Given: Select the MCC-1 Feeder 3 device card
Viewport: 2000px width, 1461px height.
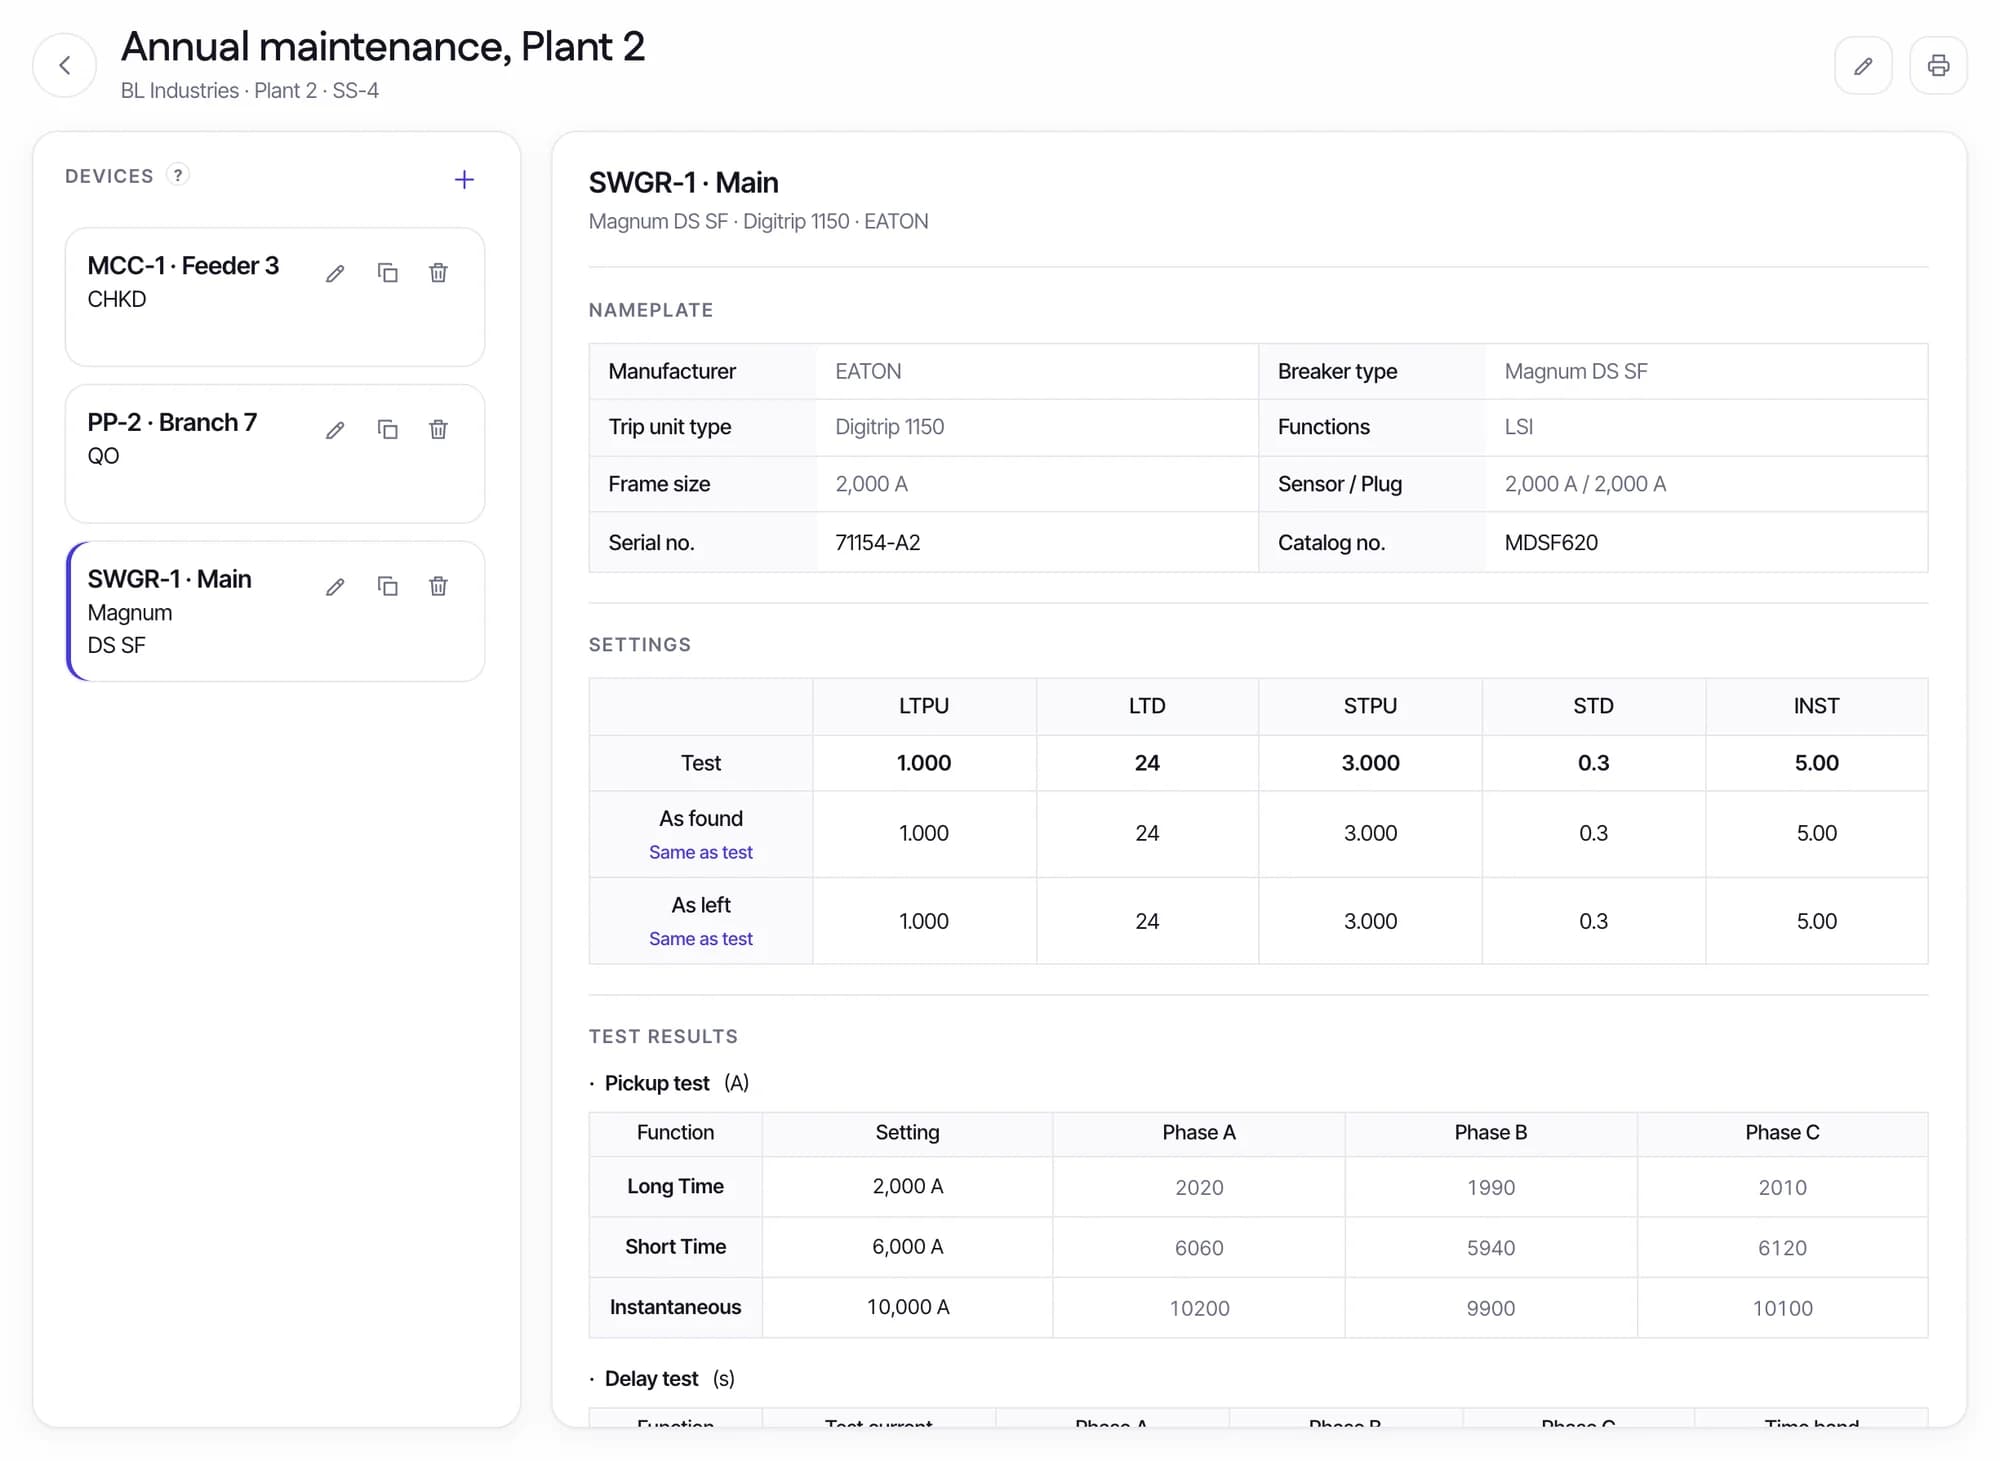Looking at the screenshot, I should point(275,297).
